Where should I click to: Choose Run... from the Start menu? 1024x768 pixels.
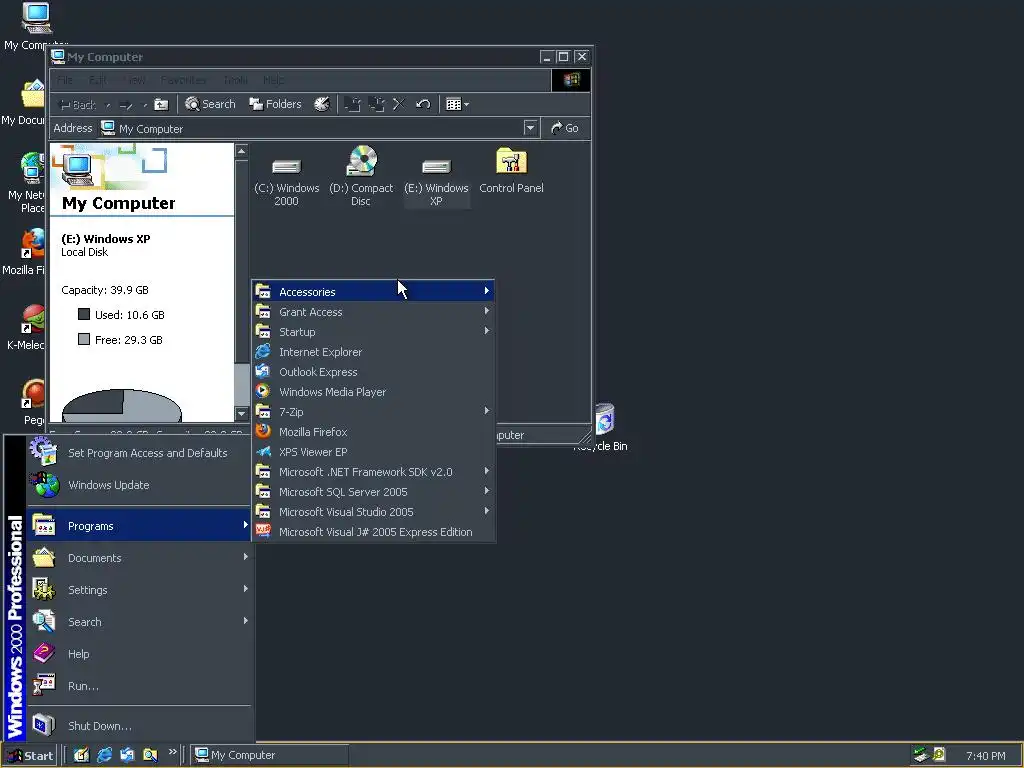pyautogui.click(x=138, y=686)
